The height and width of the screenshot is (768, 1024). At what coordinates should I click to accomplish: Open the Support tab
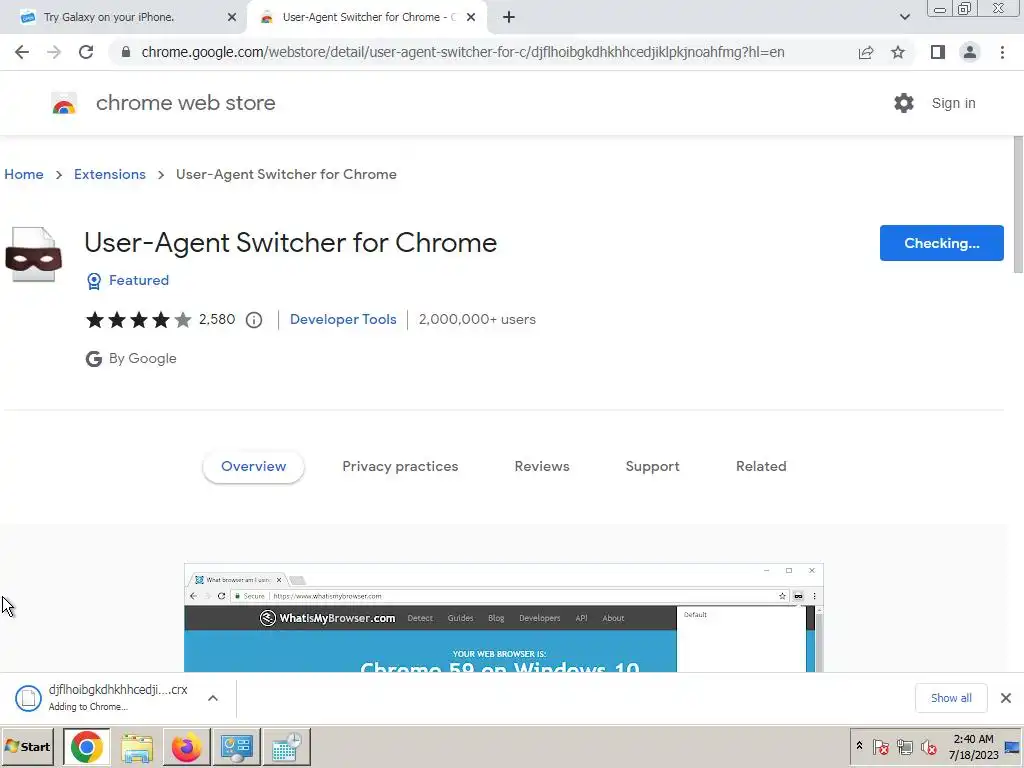click(x=652, y=466)
